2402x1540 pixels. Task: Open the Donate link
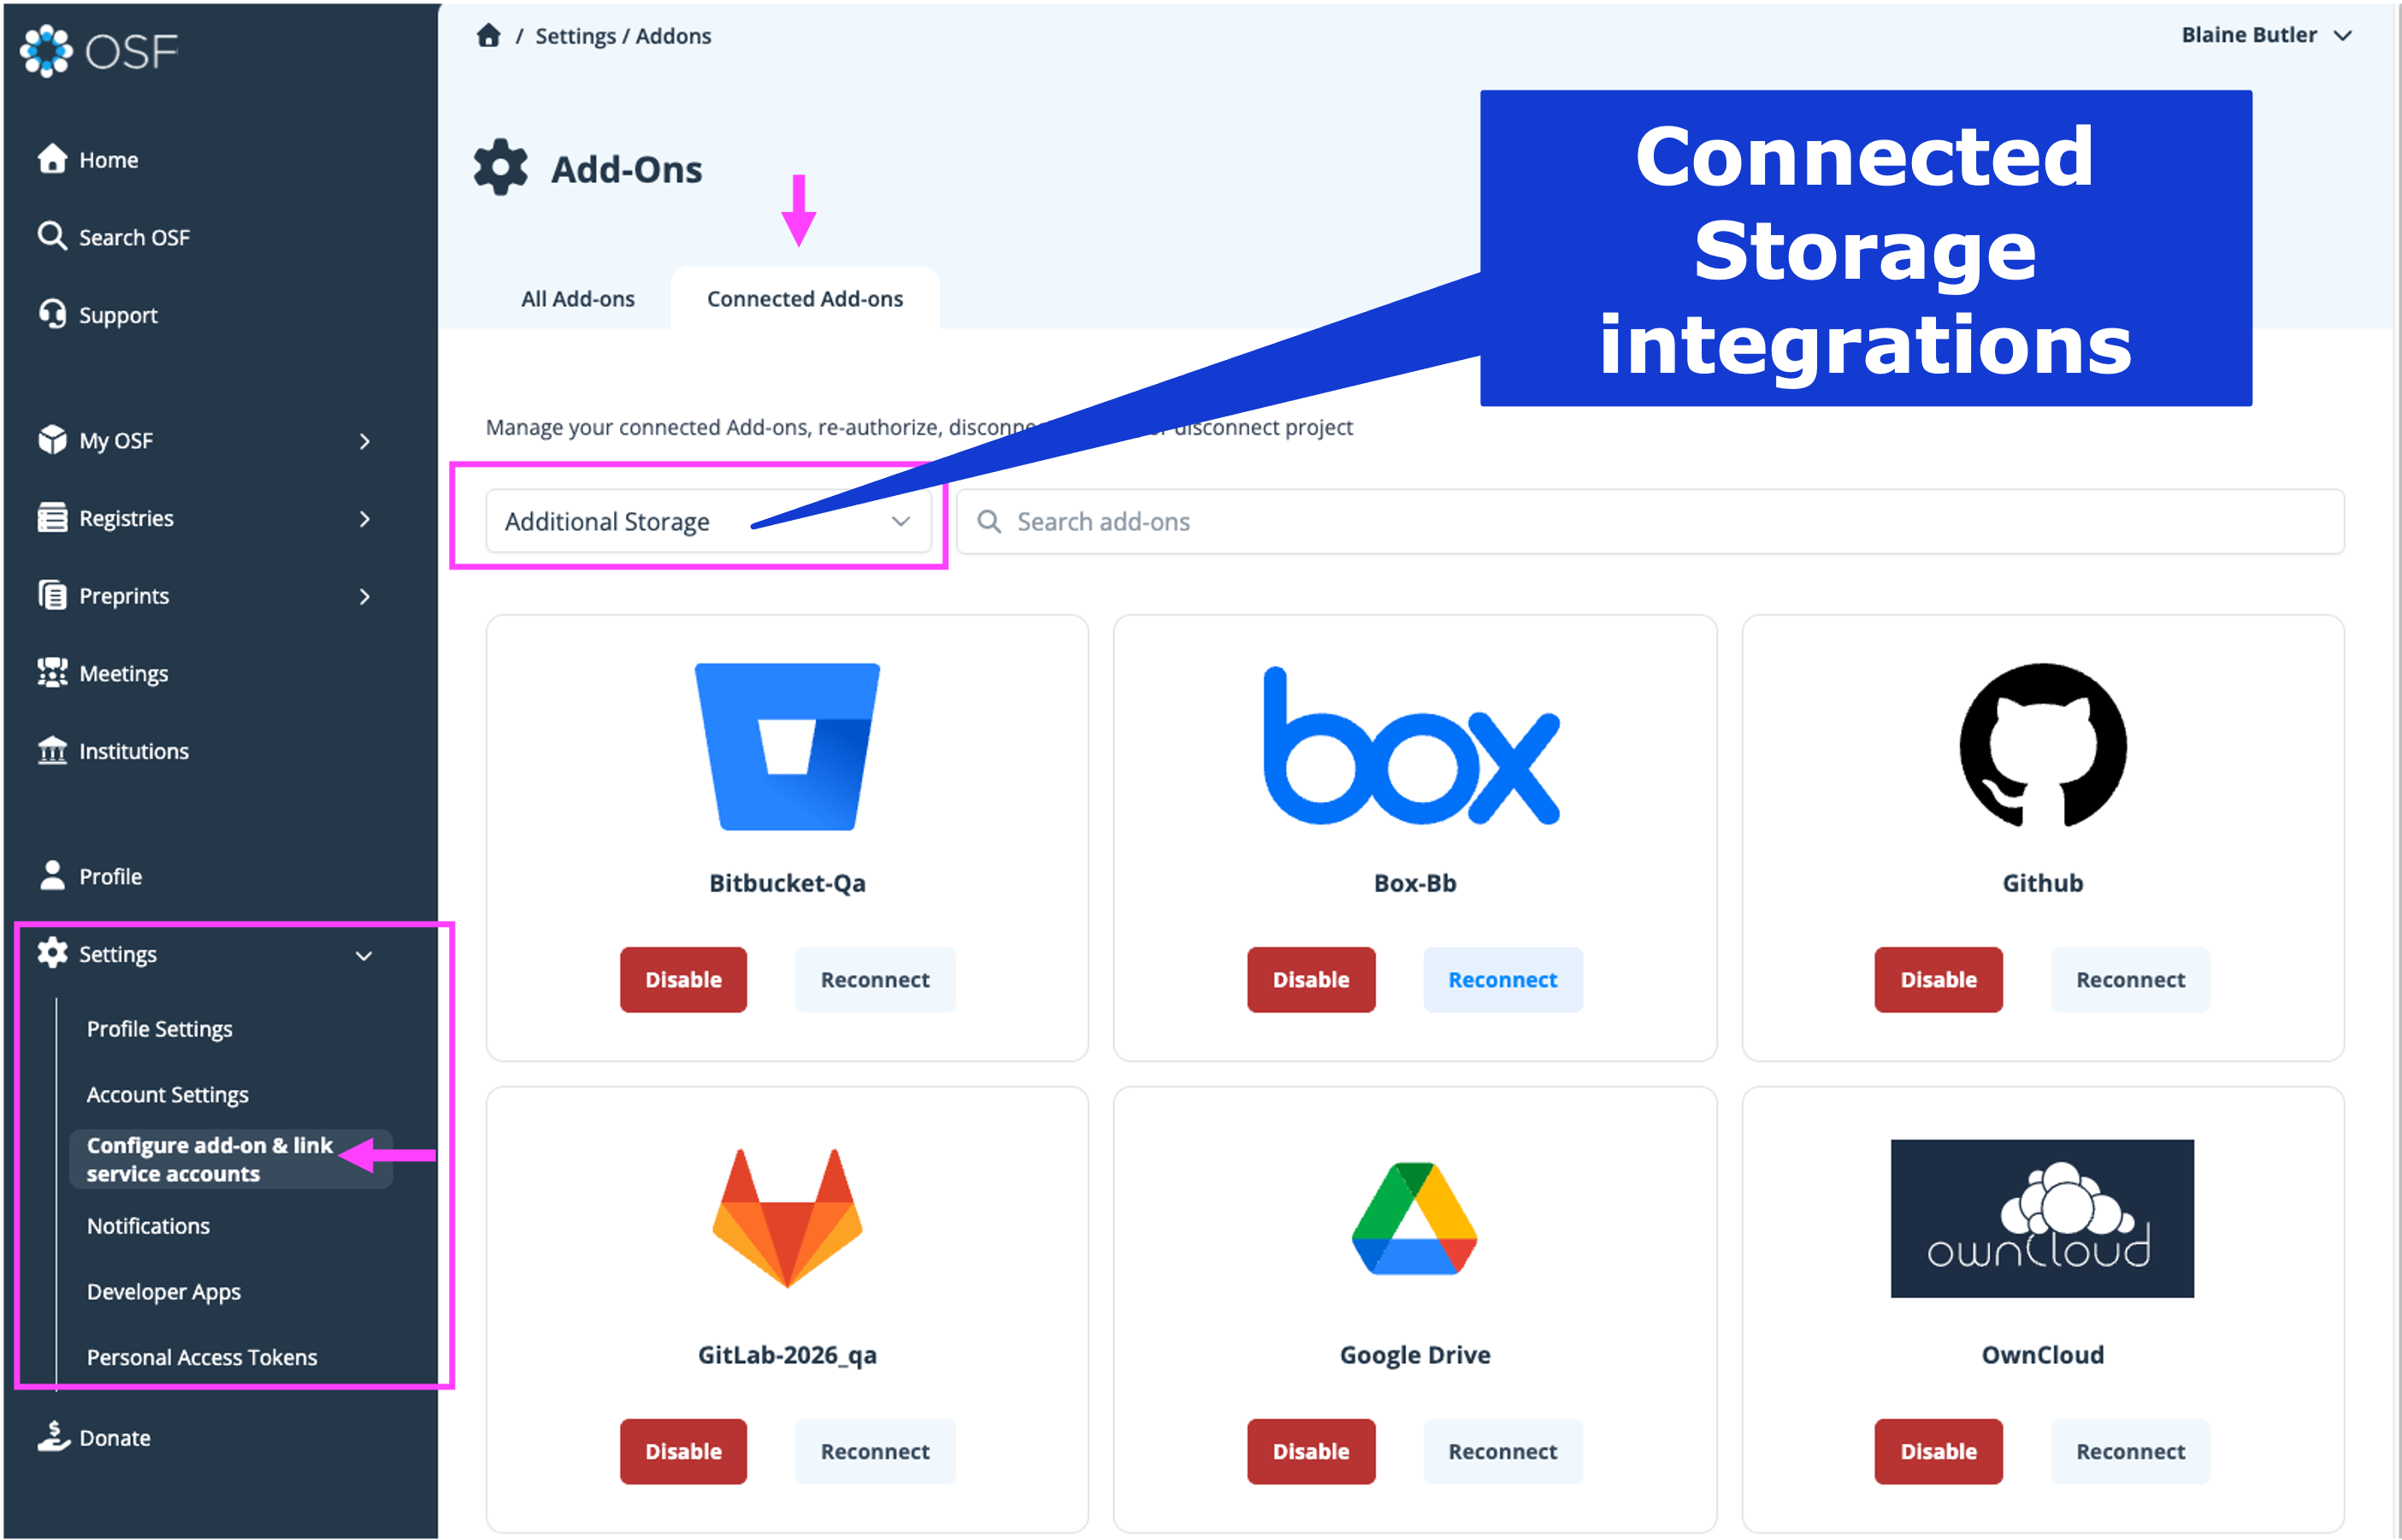115,1438
